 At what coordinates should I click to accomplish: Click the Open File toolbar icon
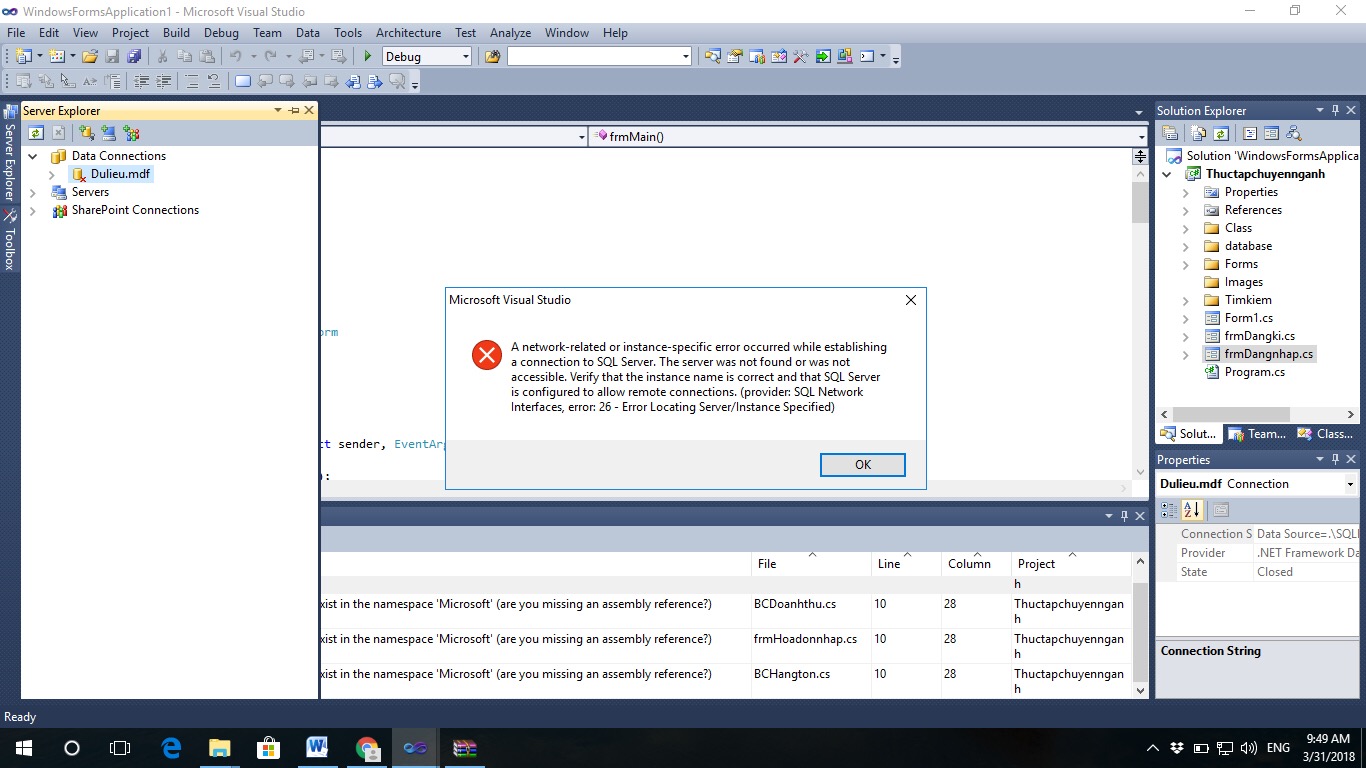click(90, 56)
